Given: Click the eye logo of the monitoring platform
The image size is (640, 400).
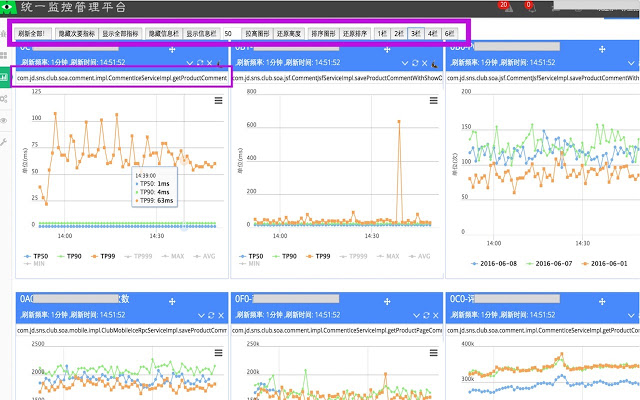Looking at the screenshot, I should coord(7,7).
